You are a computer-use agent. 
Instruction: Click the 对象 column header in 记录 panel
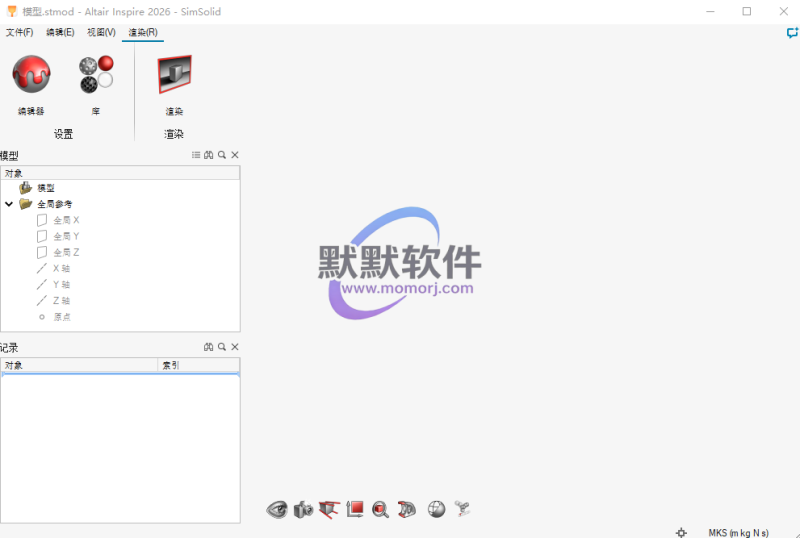click(80, 365)
